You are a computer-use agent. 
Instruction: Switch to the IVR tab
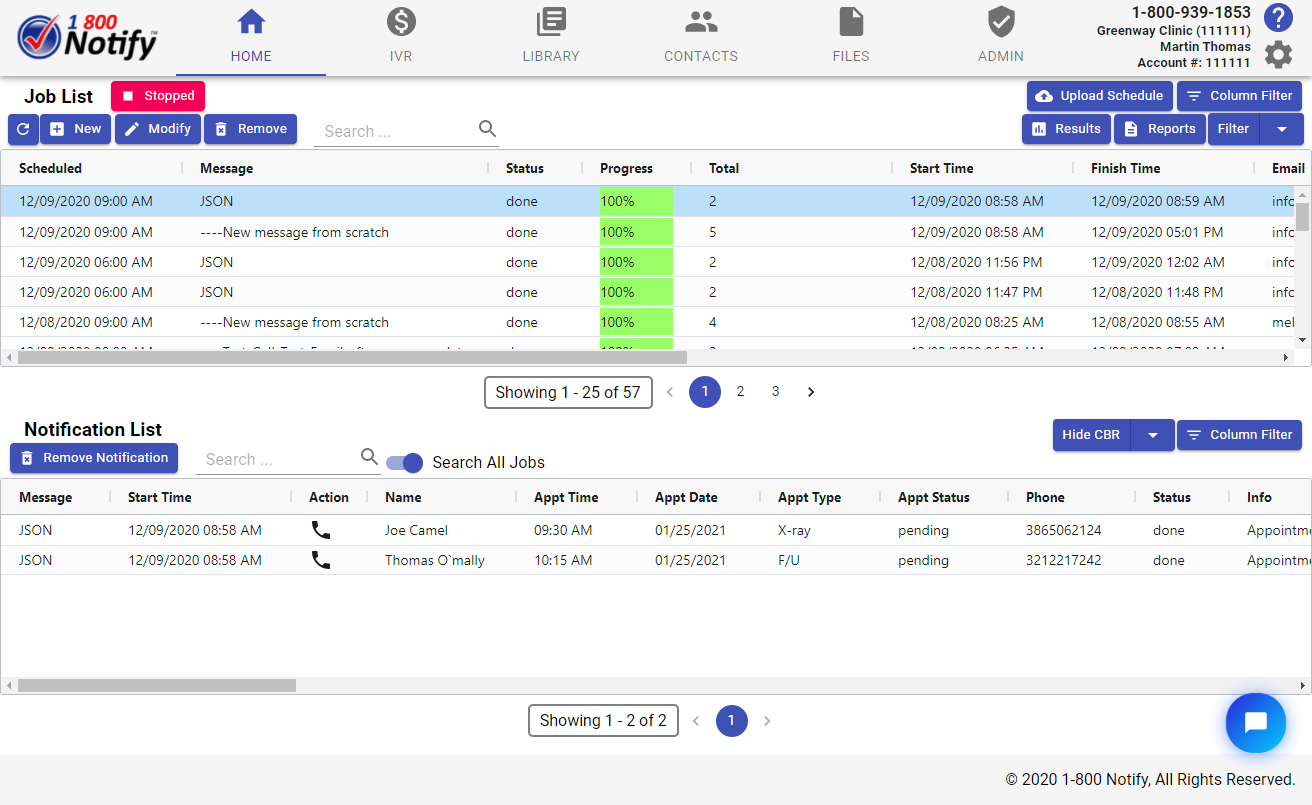[x=401, y=37]
